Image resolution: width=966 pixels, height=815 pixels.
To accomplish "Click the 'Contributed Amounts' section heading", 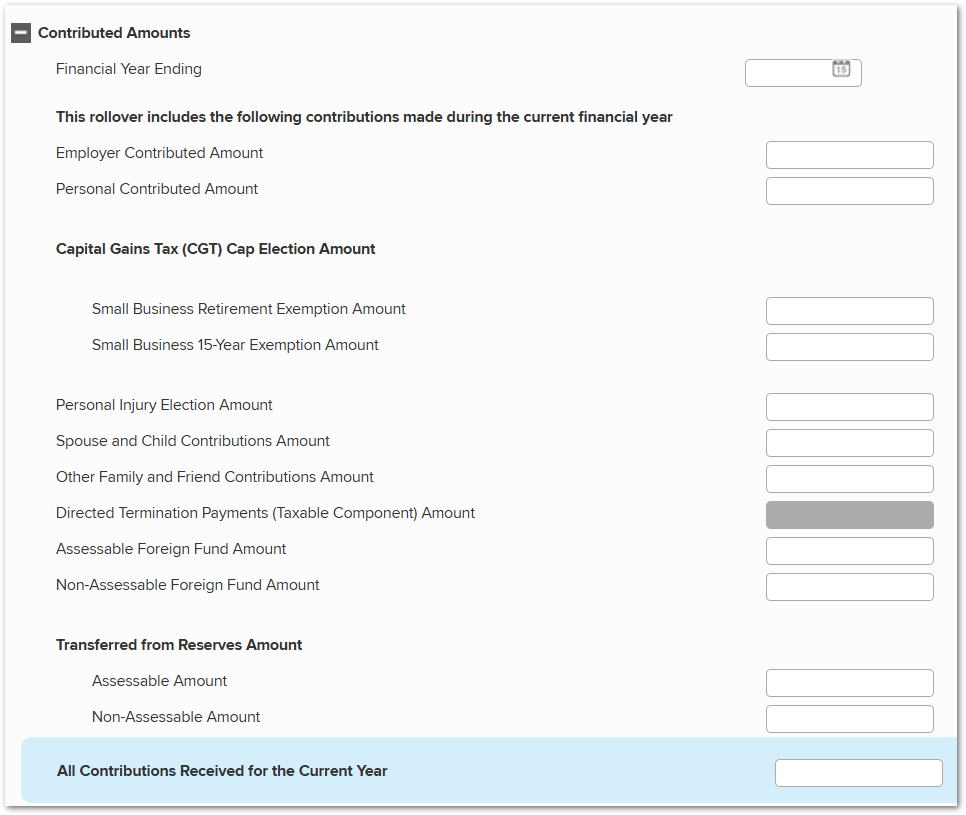I will (114, 33).
